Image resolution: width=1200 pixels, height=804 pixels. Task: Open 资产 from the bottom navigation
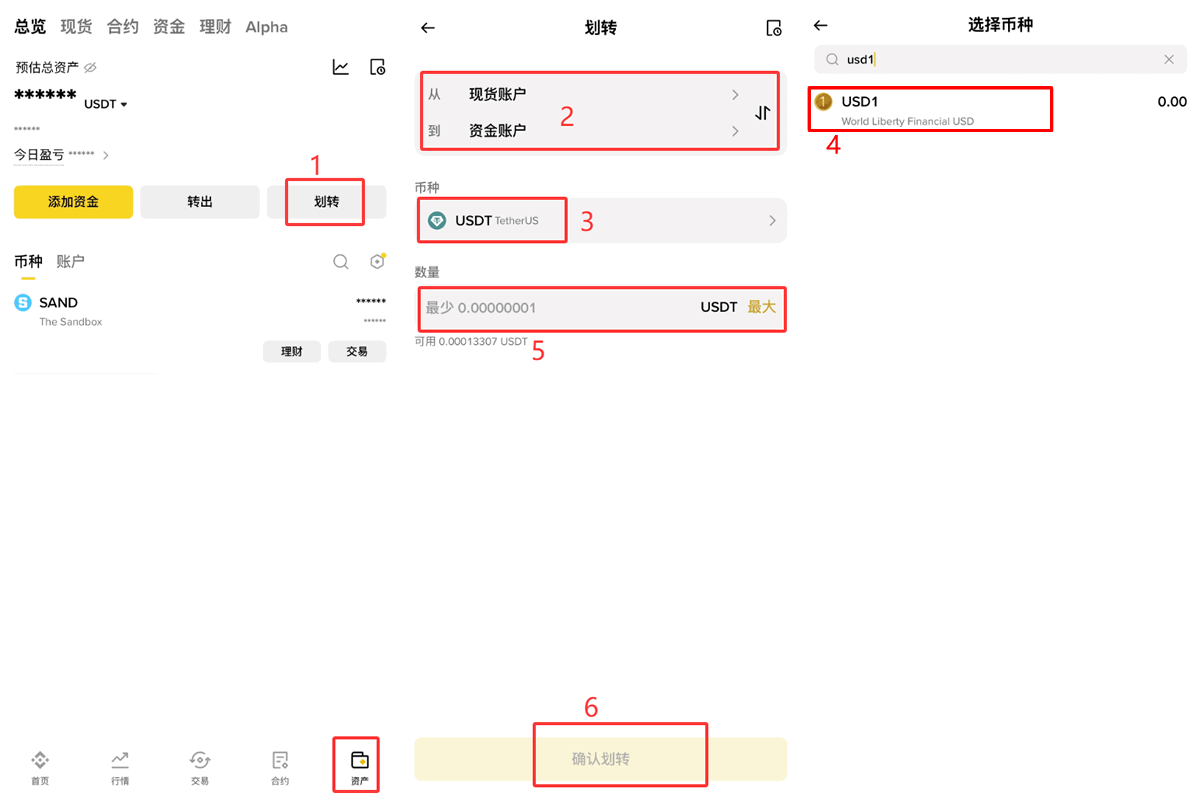pos(356,765)
